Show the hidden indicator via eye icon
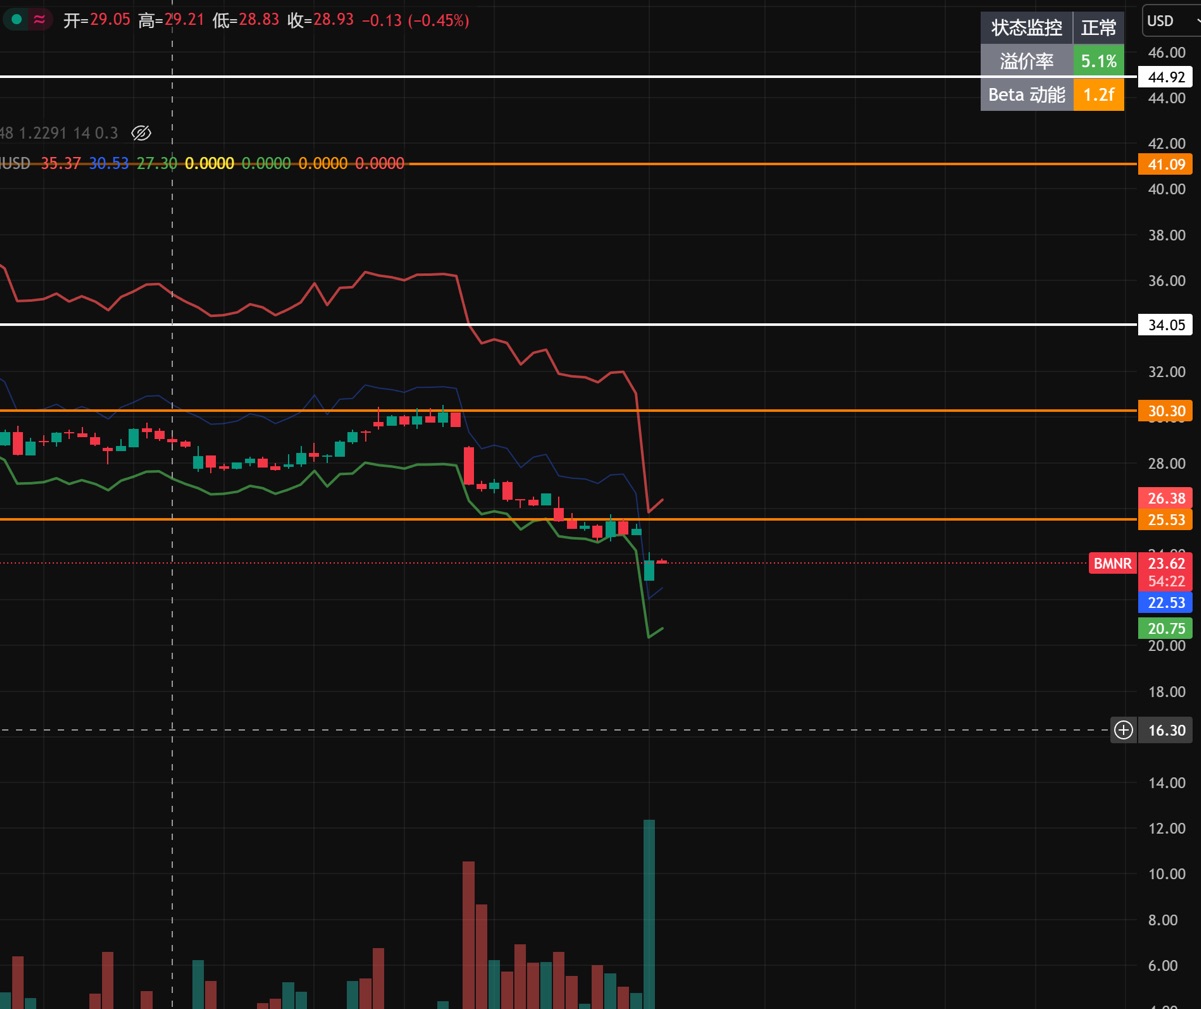Viewport: 1201px width, 1009px height. [141, 133]
